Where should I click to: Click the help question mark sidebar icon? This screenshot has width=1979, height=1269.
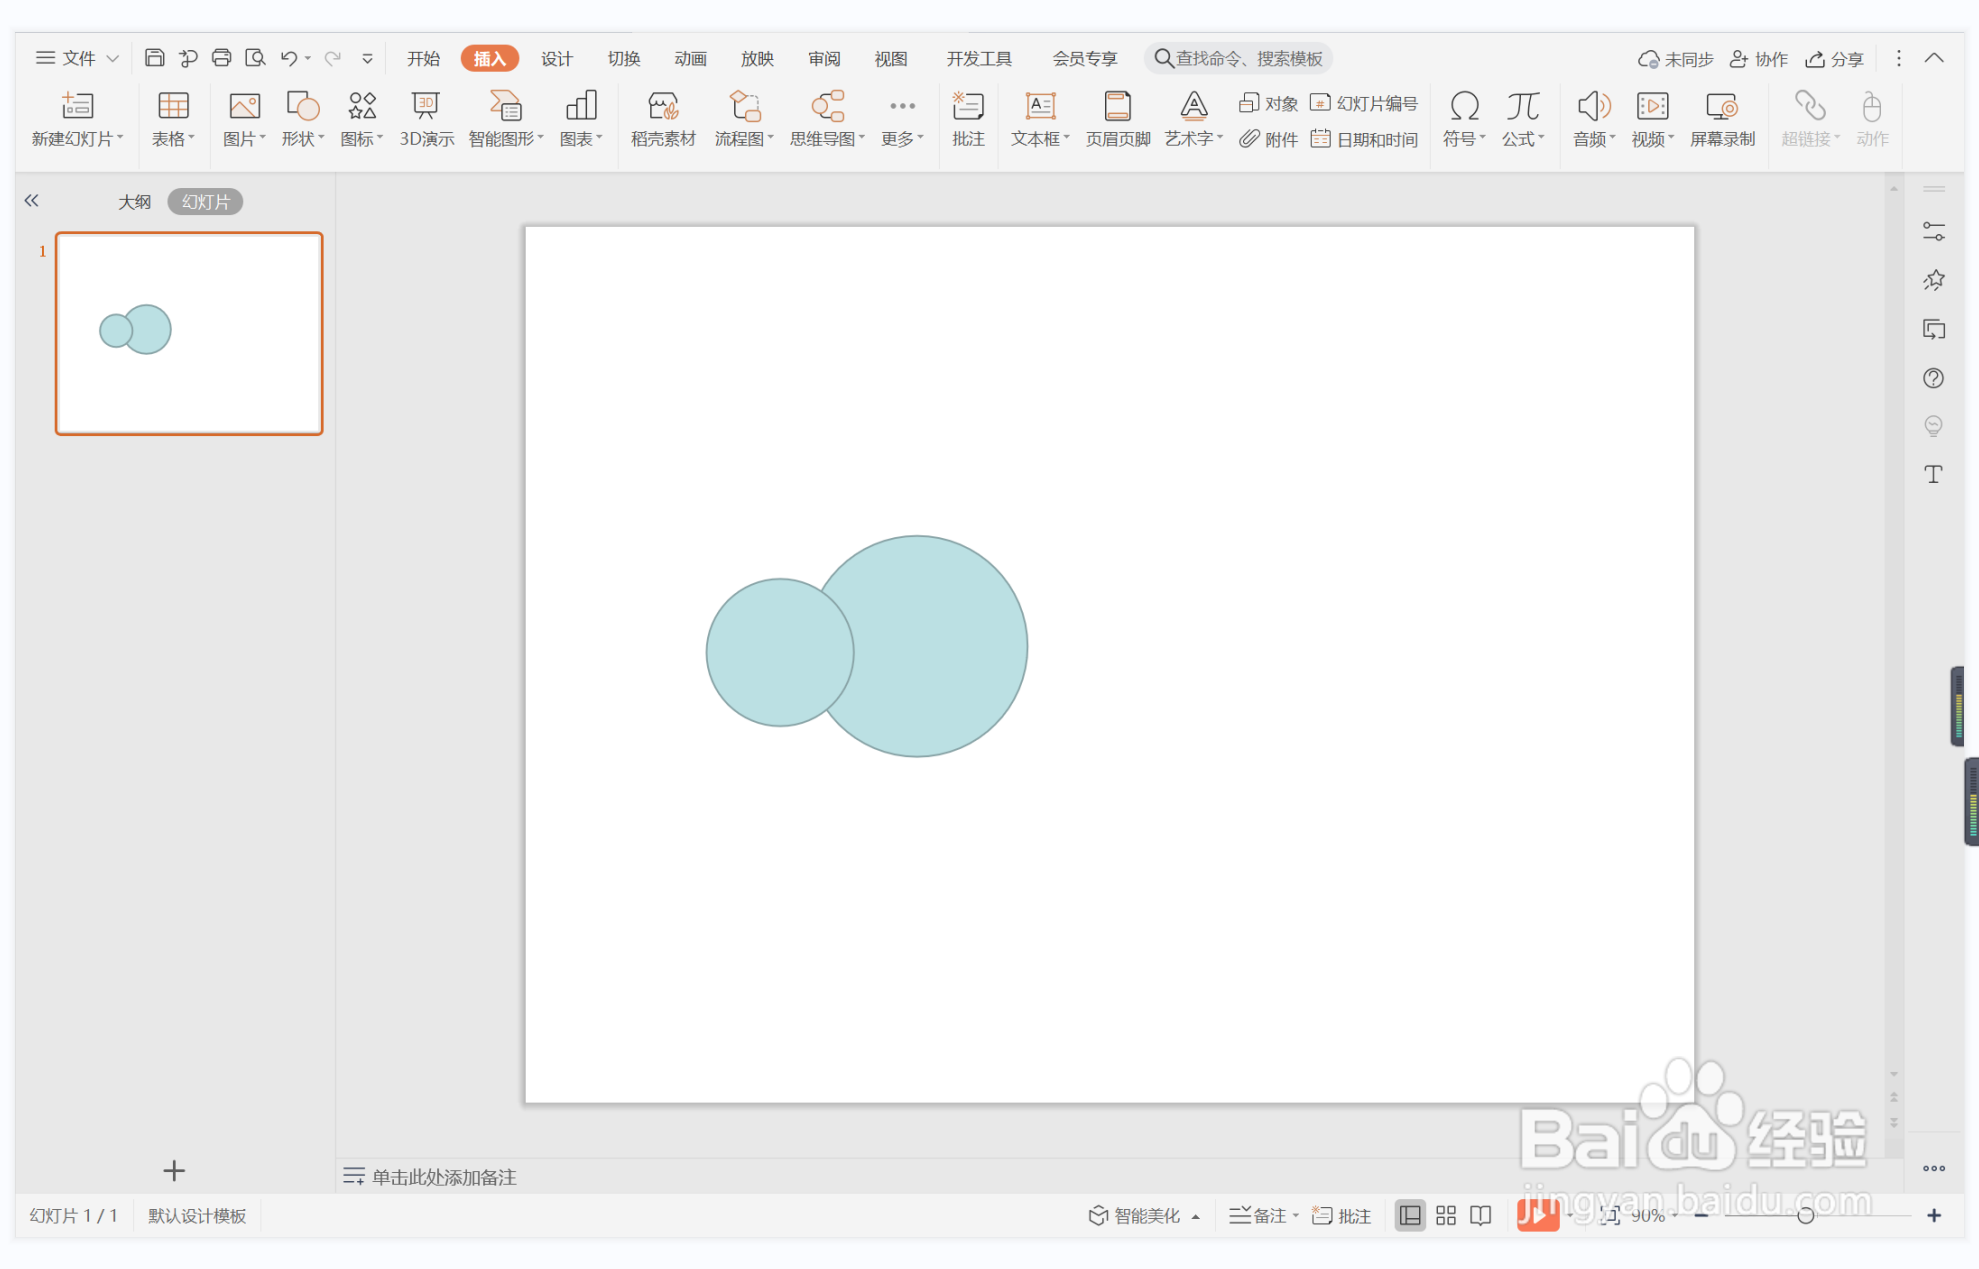[1933, 378]
